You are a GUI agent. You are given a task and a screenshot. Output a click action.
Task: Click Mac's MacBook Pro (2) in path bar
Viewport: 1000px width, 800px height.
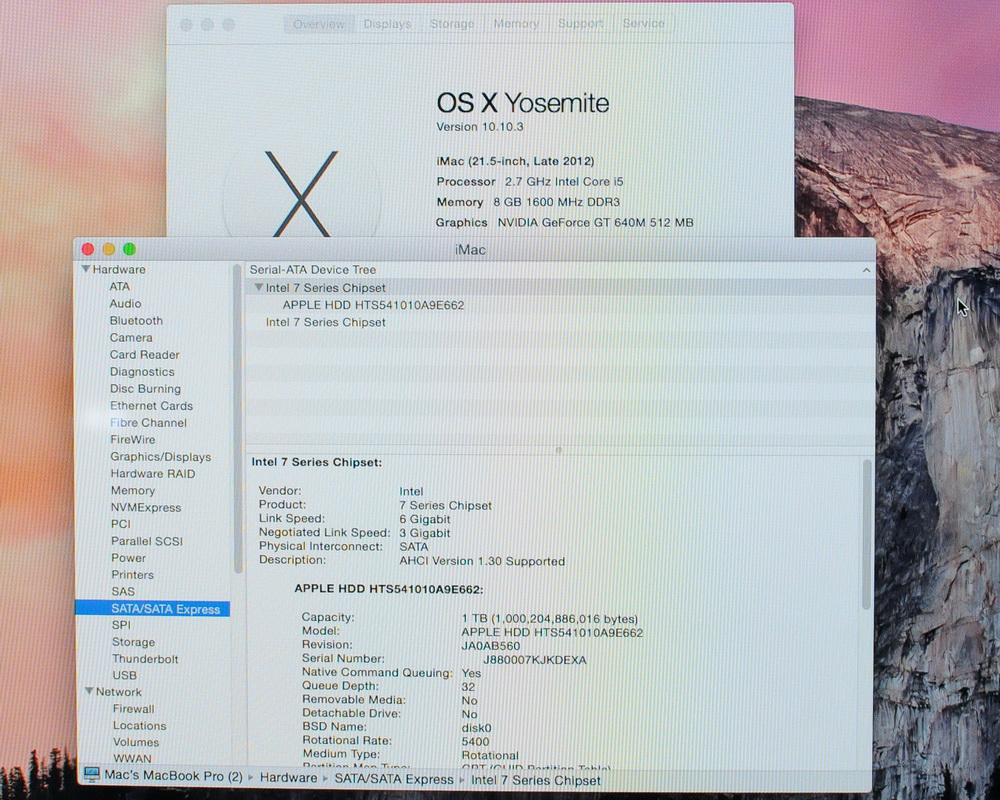click(x=173, y=776)
